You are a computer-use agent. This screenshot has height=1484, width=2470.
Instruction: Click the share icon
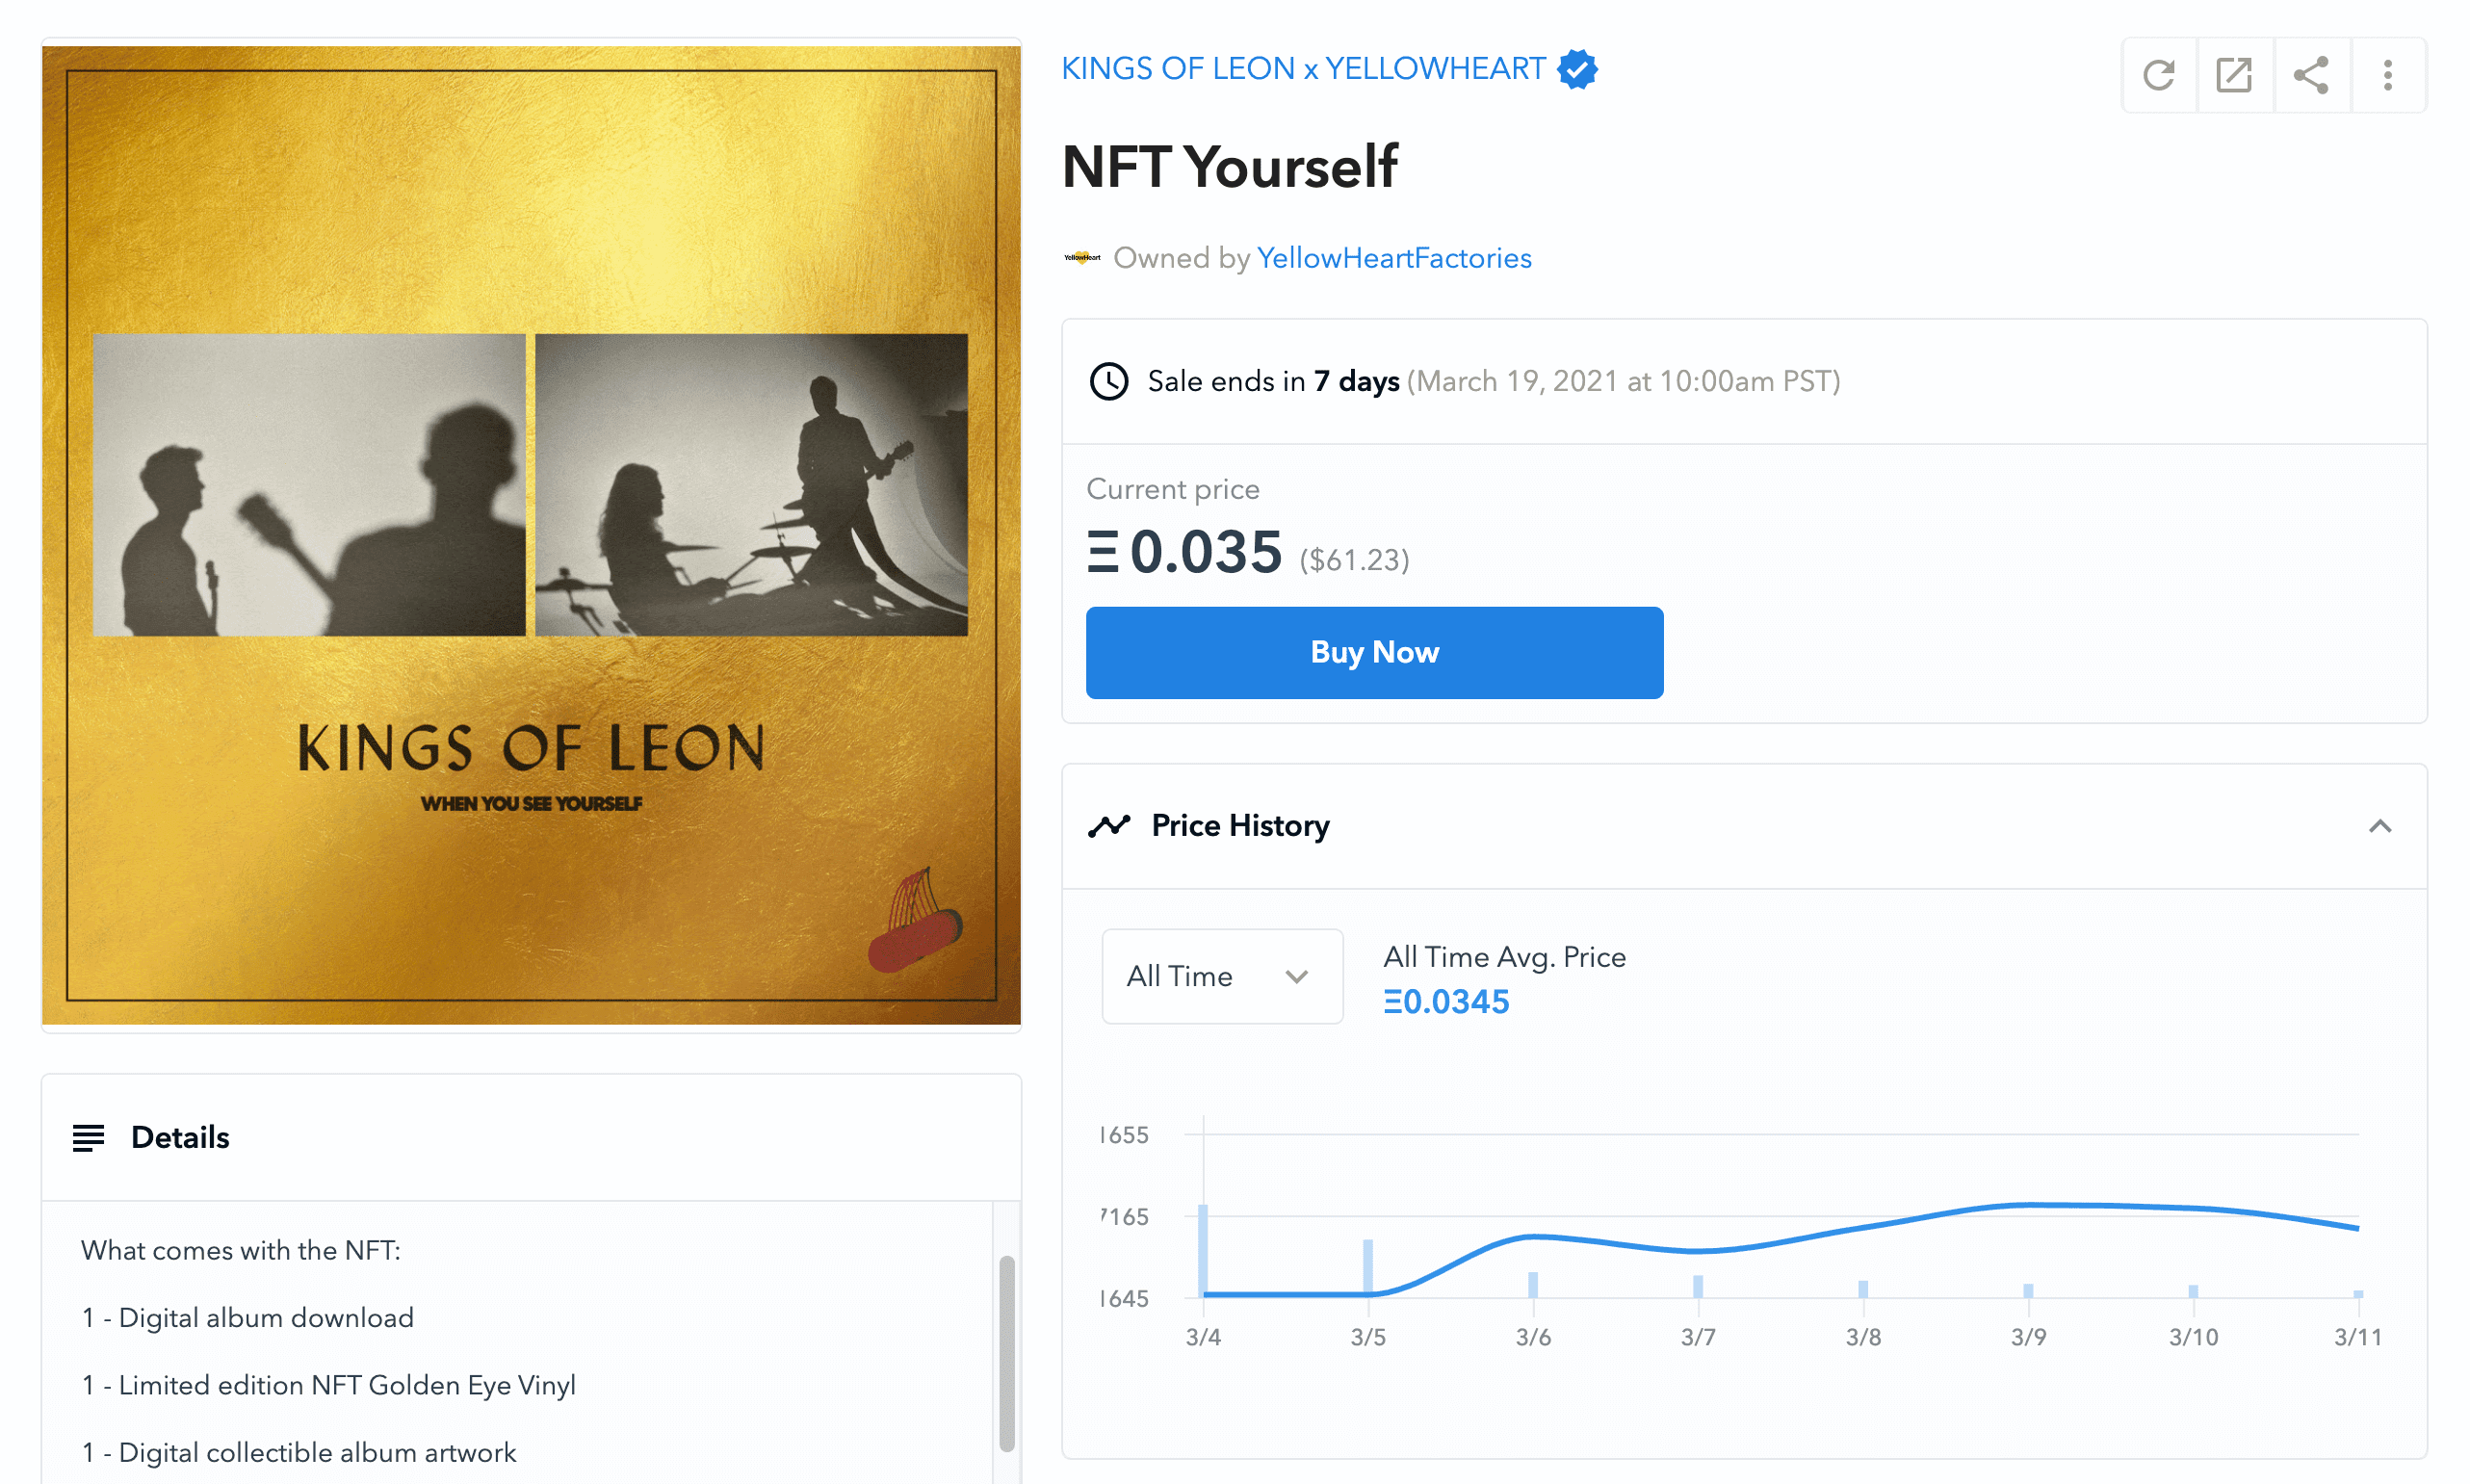(2311, 75)
